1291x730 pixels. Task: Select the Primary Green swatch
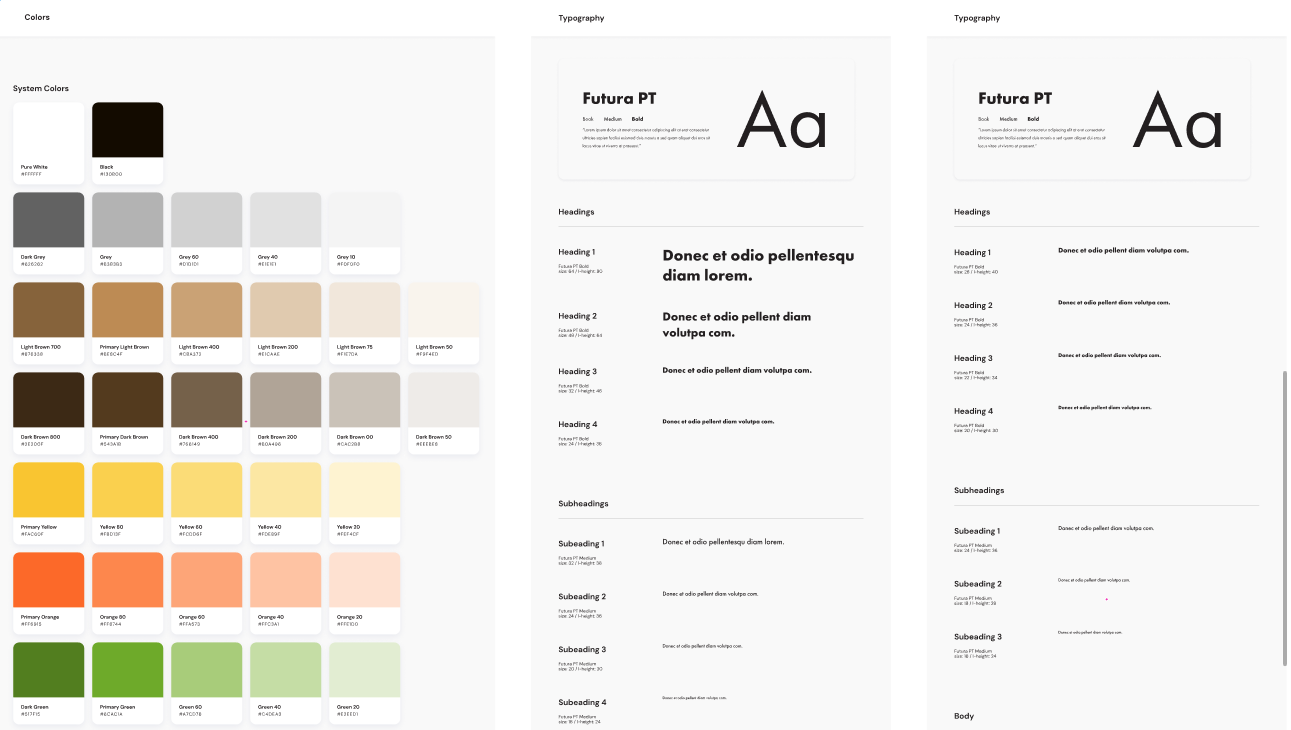pos(127,670)
